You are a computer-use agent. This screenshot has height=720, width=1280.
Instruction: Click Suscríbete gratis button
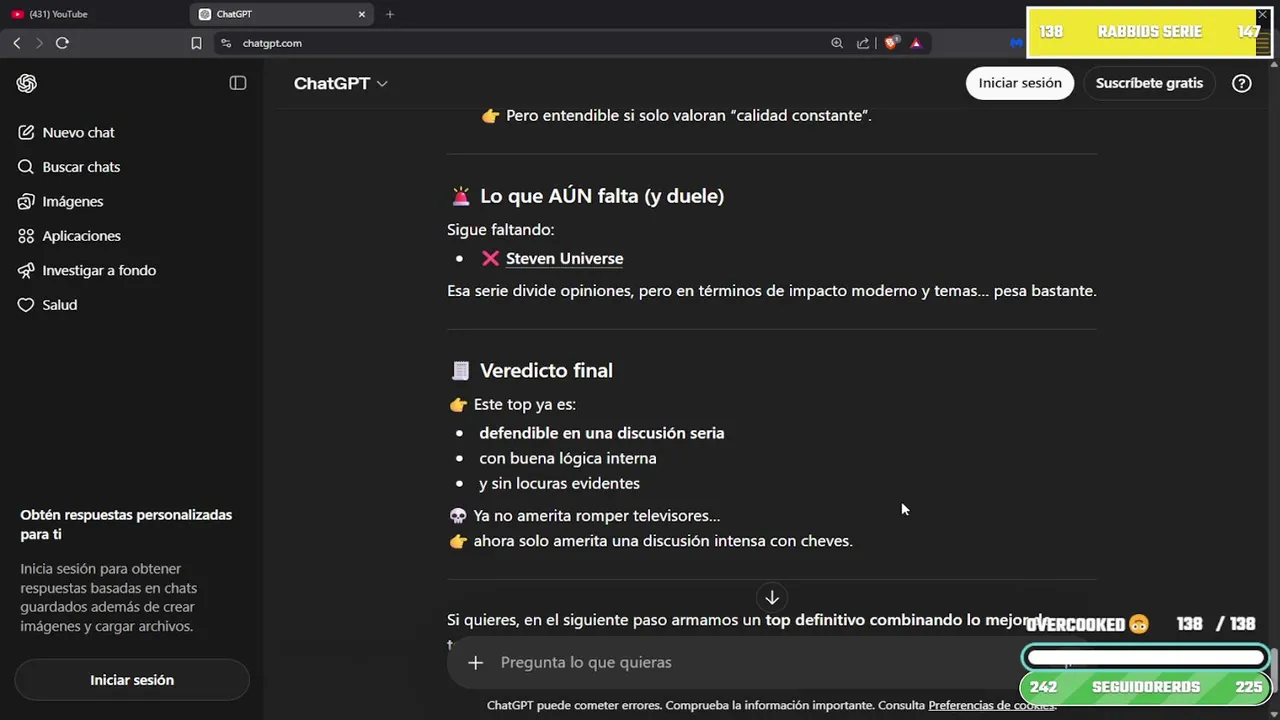(x=1149, y=83)
